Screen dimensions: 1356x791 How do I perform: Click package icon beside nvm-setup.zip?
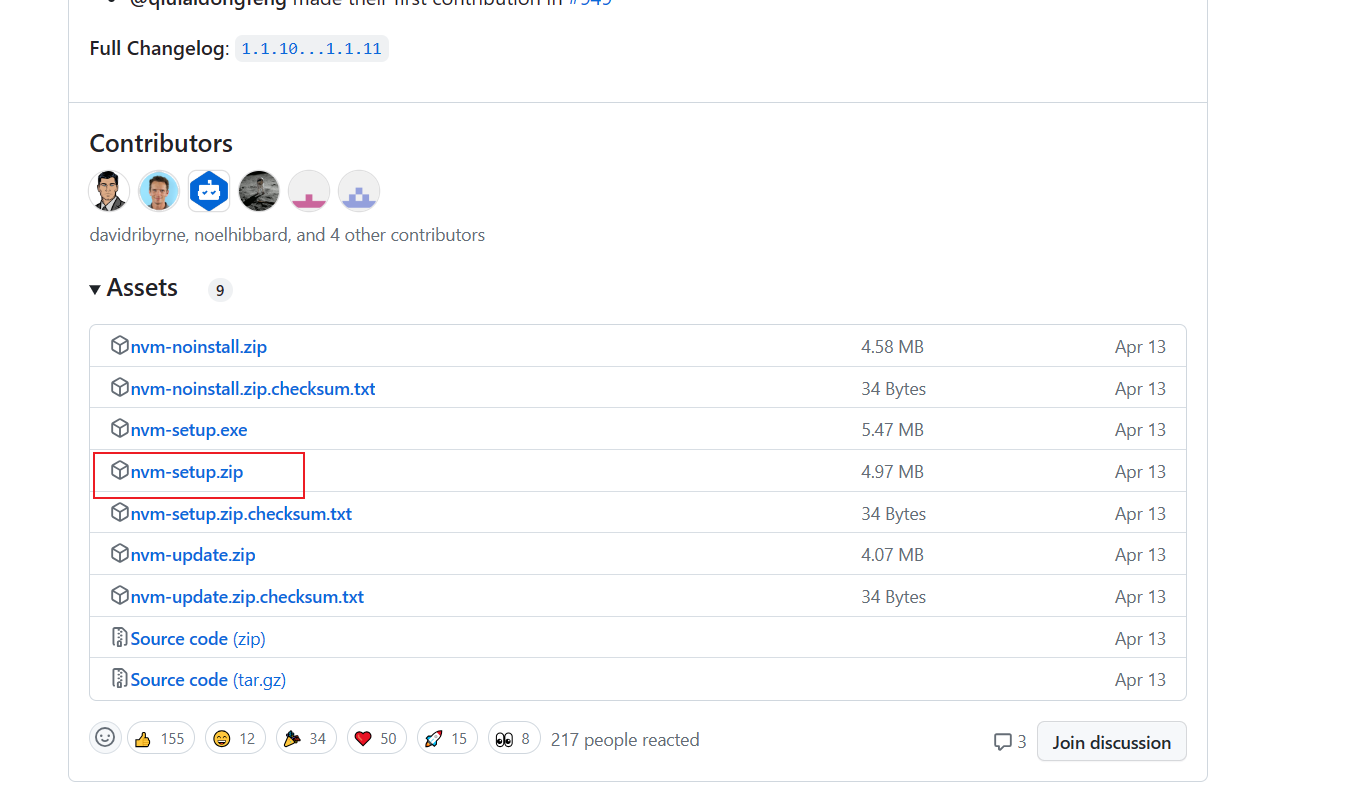[120, 471]
